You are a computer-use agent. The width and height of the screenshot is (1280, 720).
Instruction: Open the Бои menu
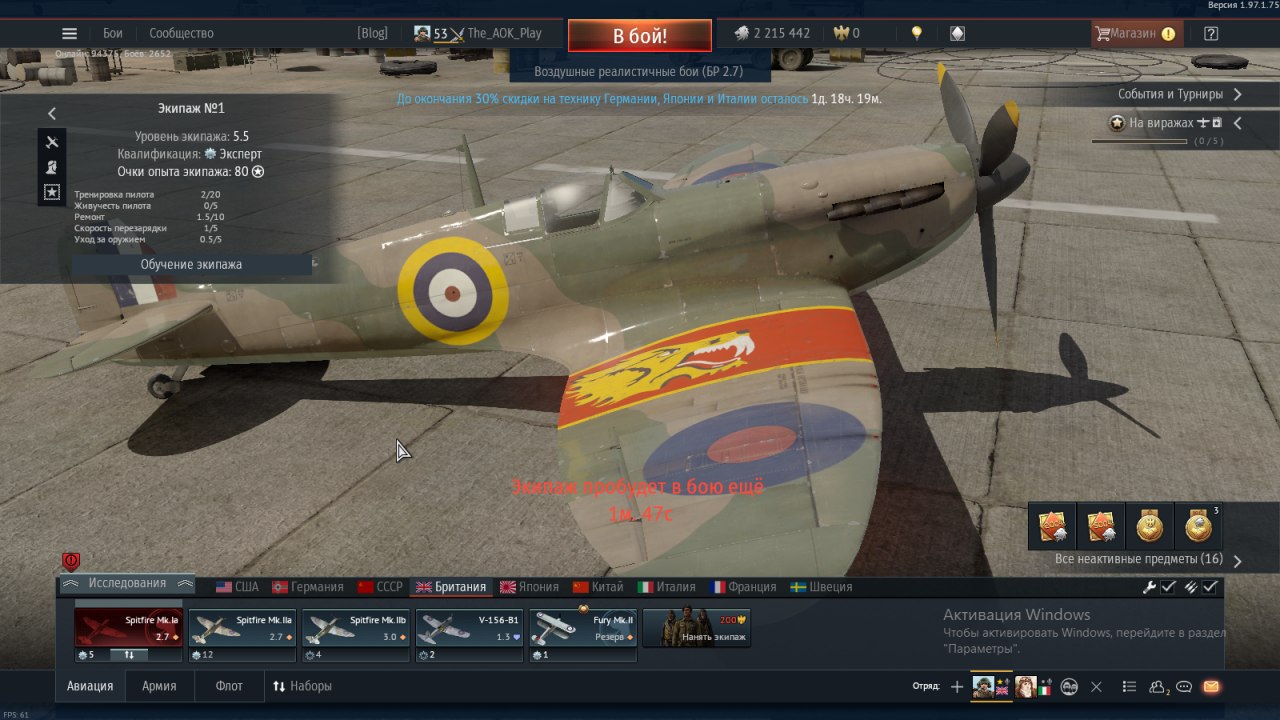coord(113,33)
